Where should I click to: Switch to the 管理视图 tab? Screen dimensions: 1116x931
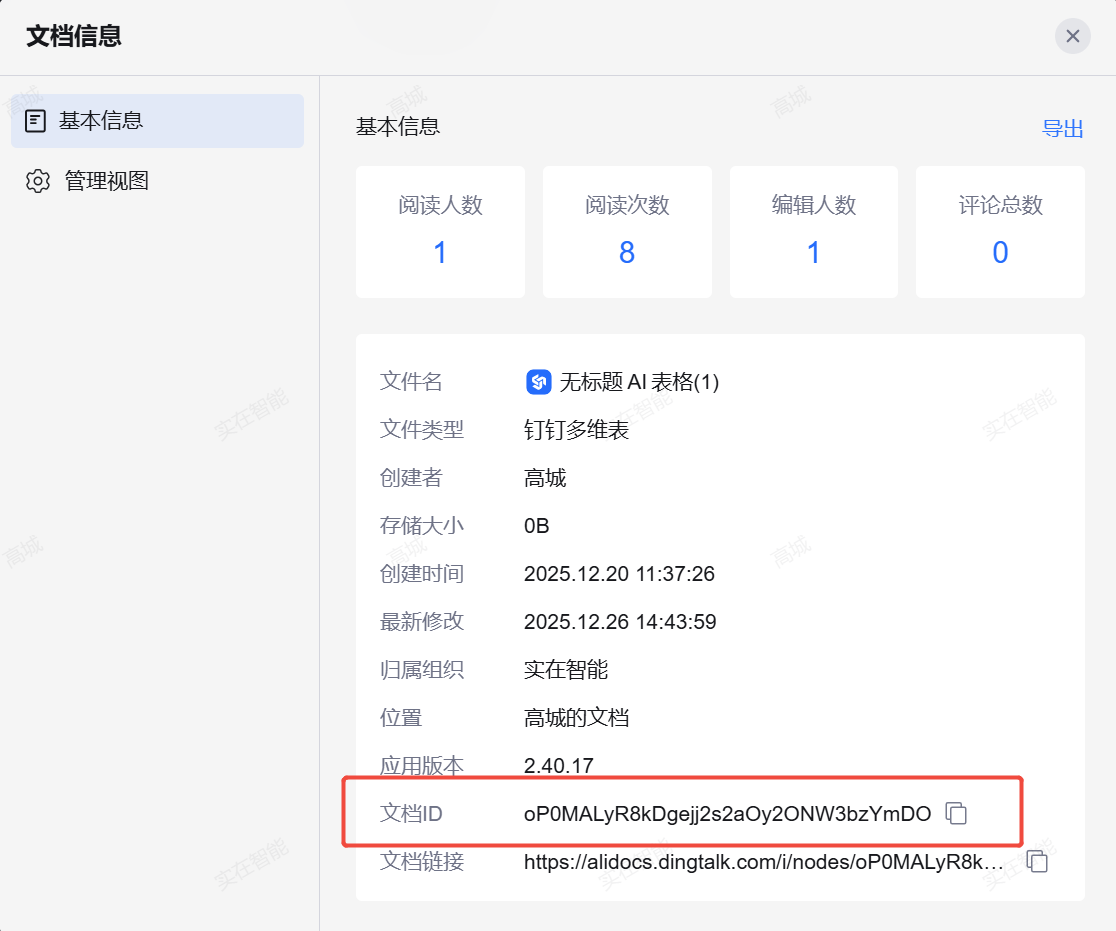point(106,181)
